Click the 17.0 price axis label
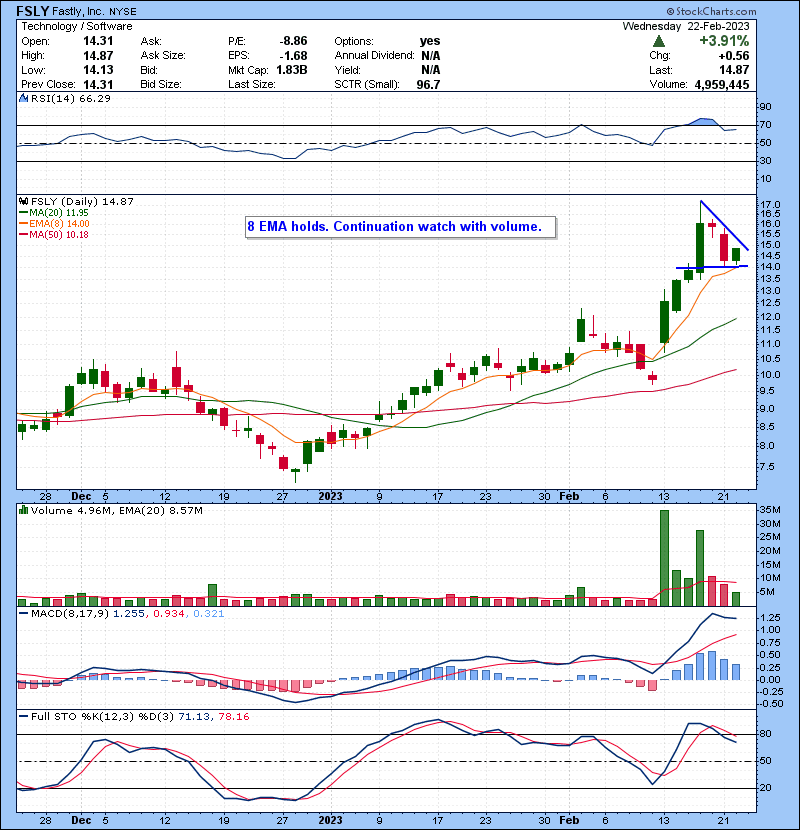This screenshot has height=830, width=800. click(x=772, y=205)
